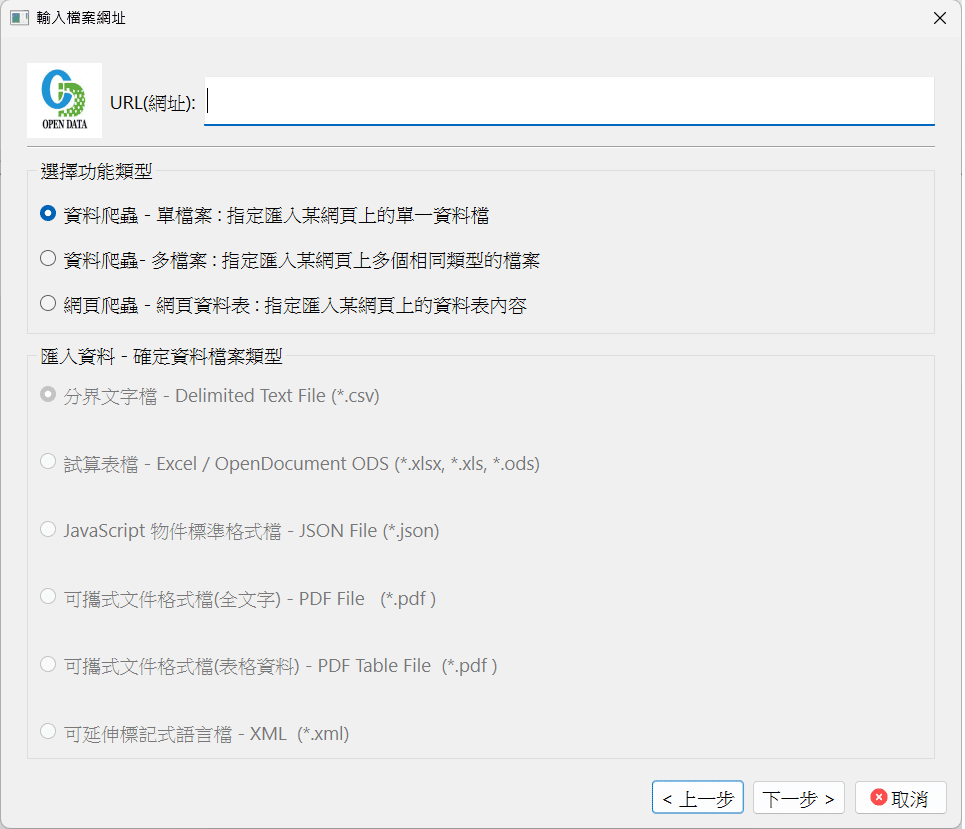Select 網頁爬蟲 - 網頁資料表 web table crawler option
The height and width of the screenshot is (829, 965).
[x=47, y=304]
